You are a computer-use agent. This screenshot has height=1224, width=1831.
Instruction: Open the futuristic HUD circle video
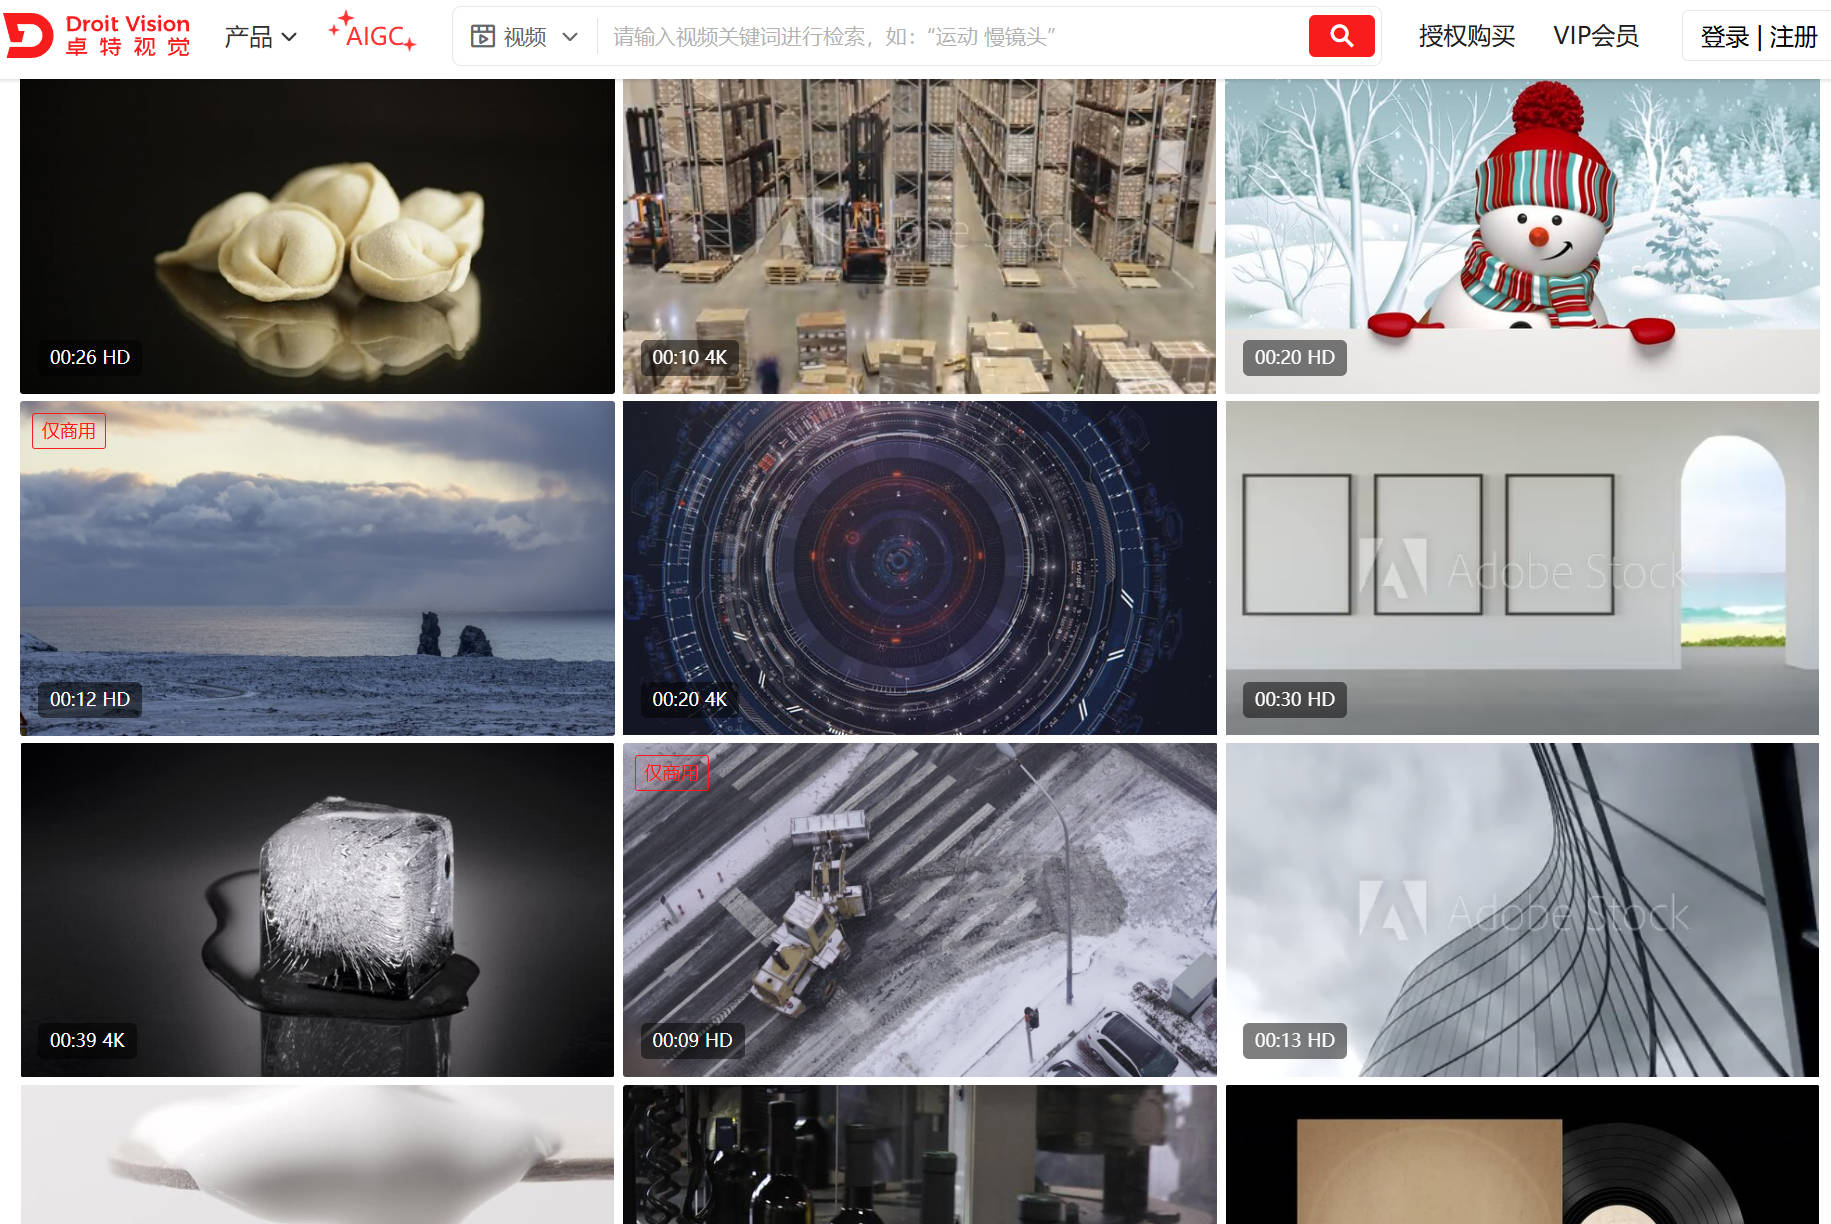pos(919,568)
